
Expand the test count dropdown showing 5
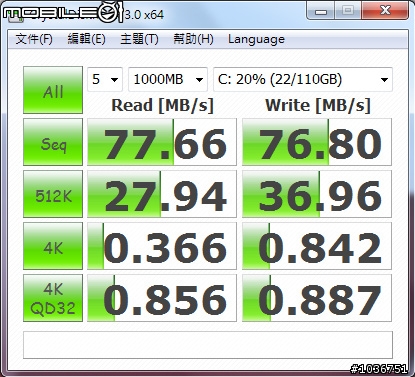point(105,79)
